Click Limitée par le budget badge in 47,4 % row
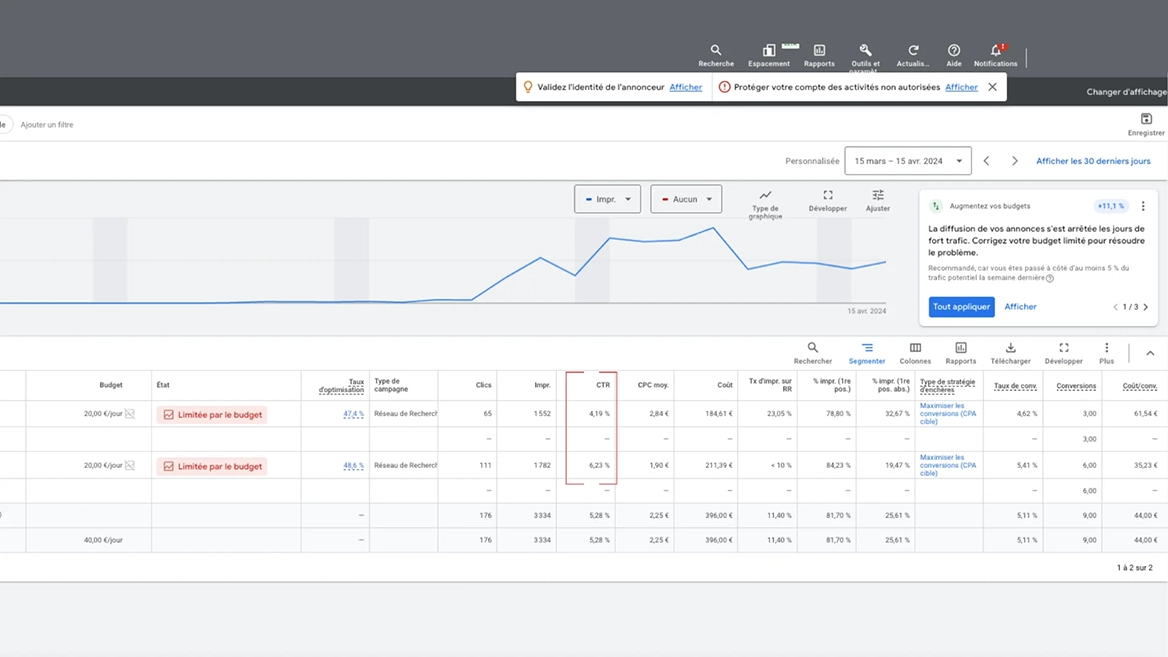The height and width of the screenshot is (657, 1168). pos(212,414)
